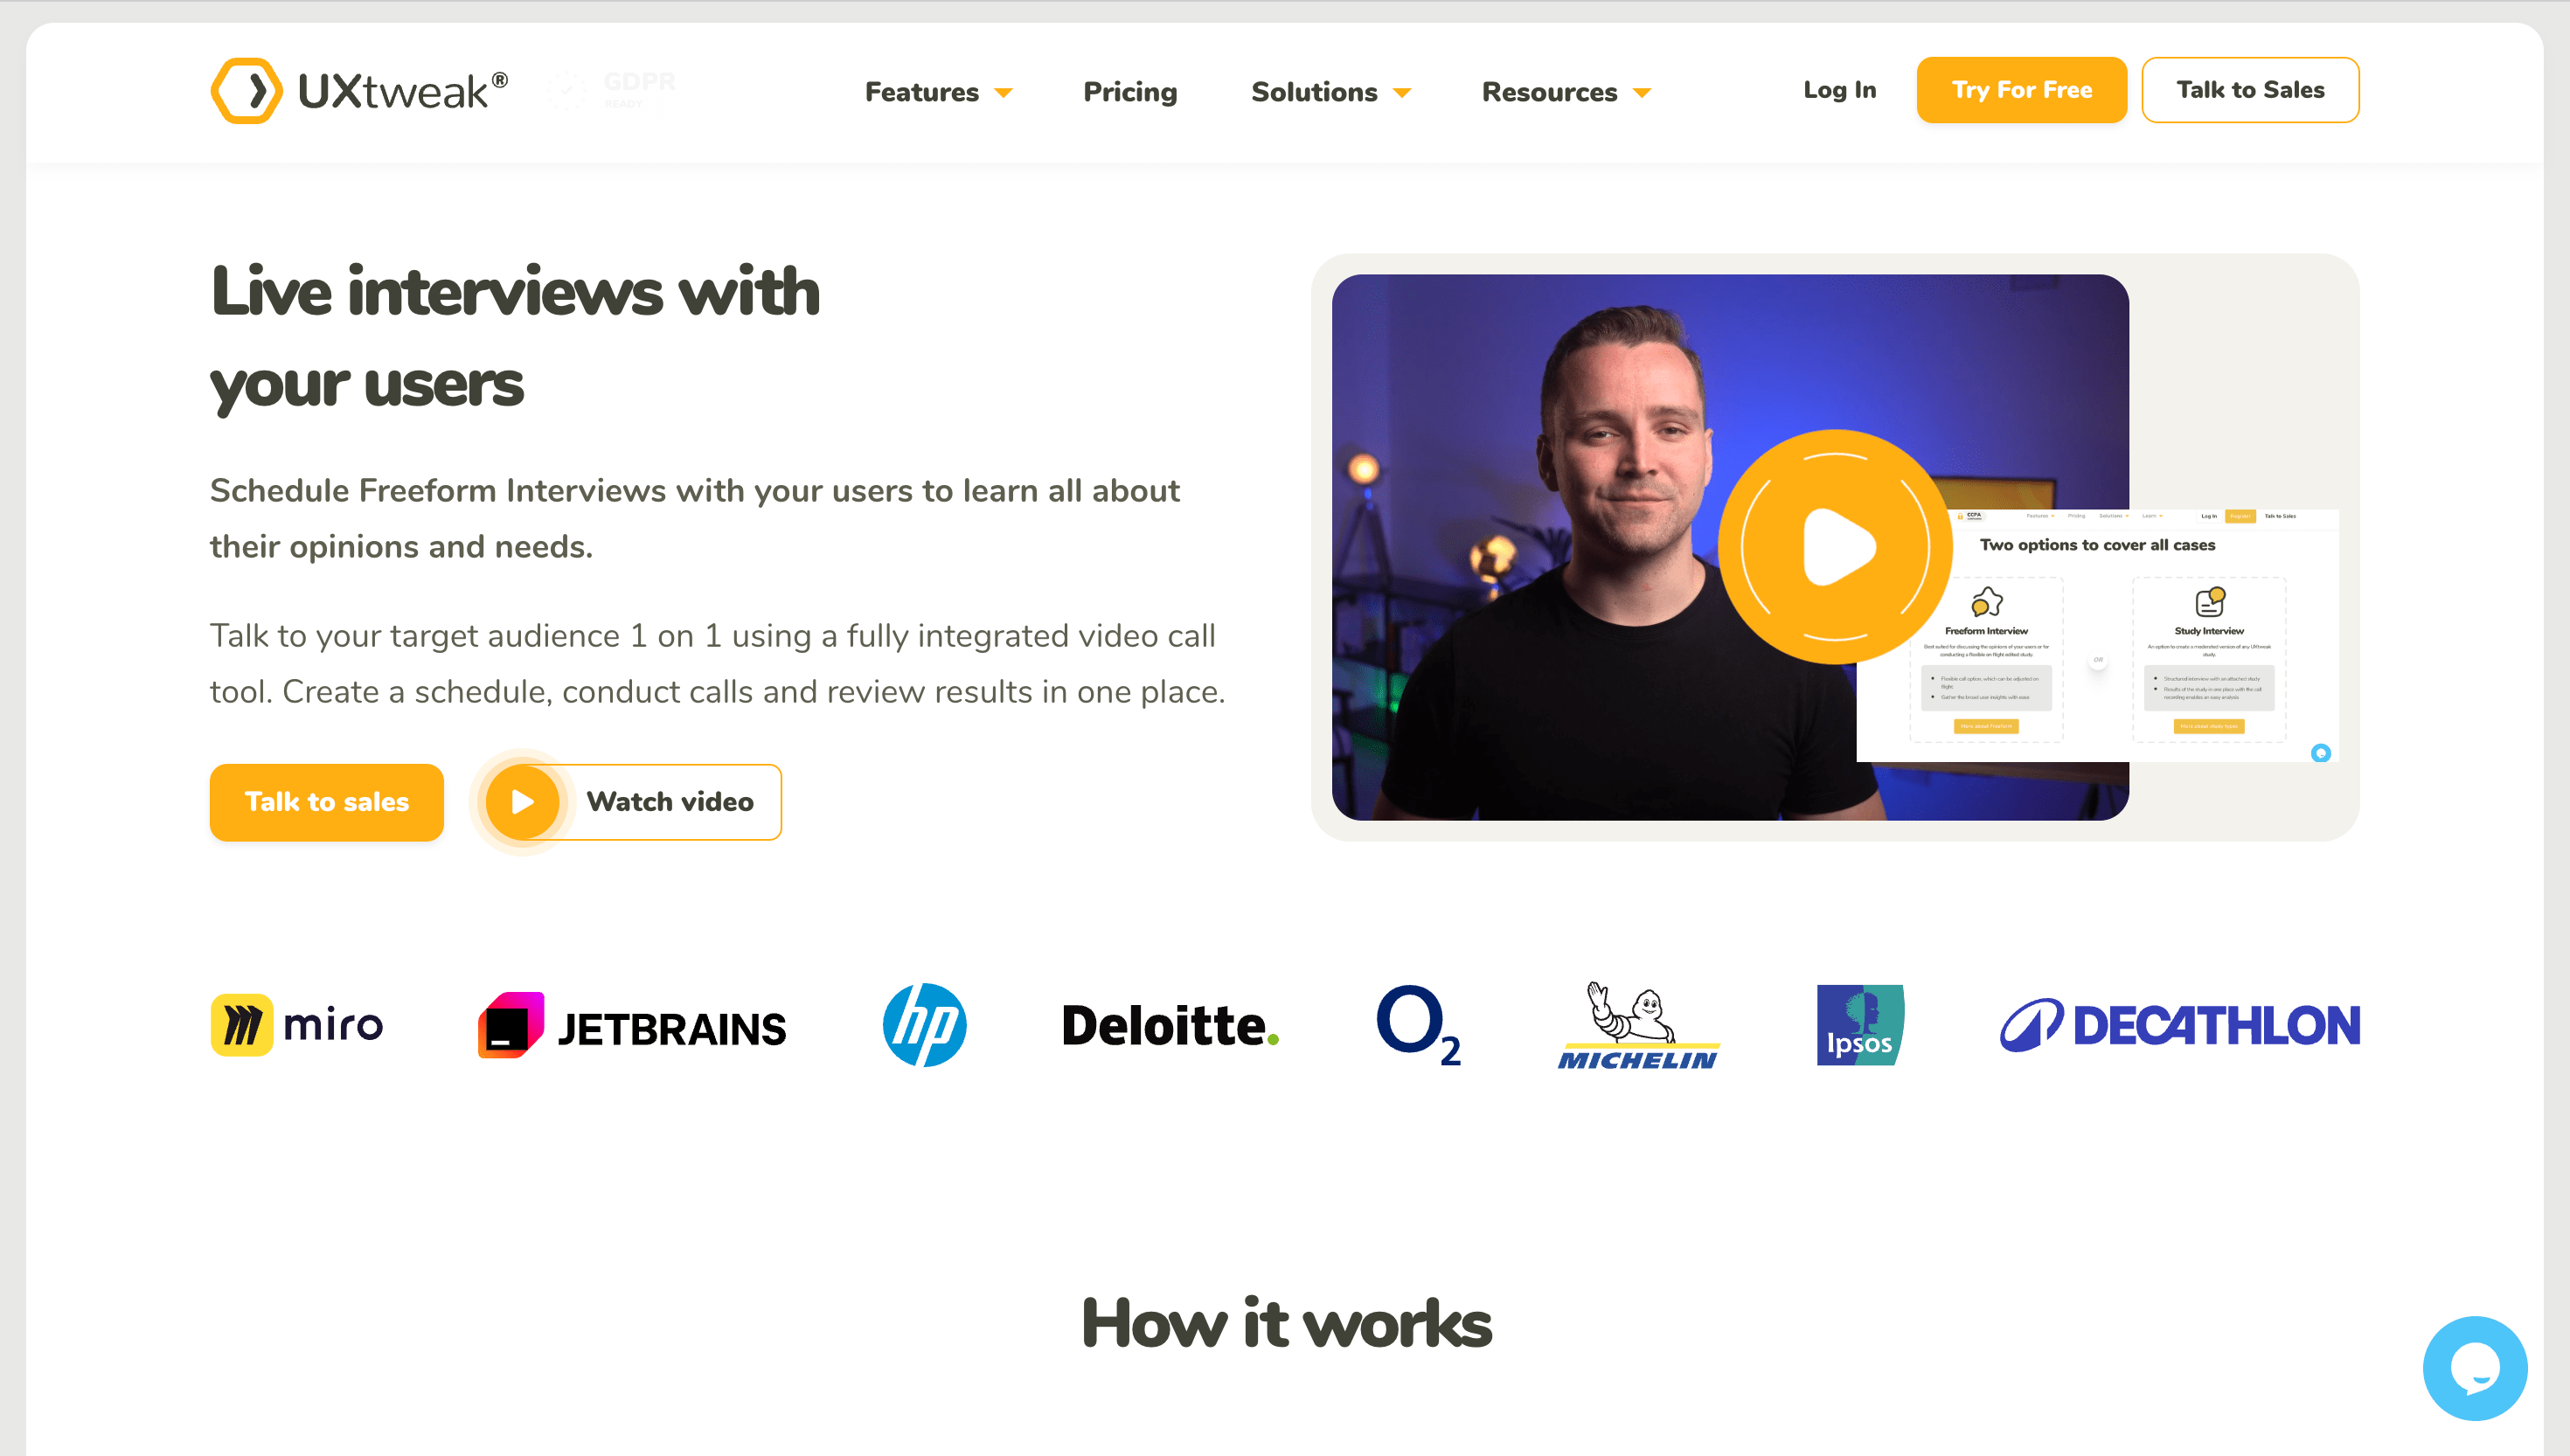Click the small play icon beside Watch video
Screen dimensions: 2570x1456
point(522,802)
